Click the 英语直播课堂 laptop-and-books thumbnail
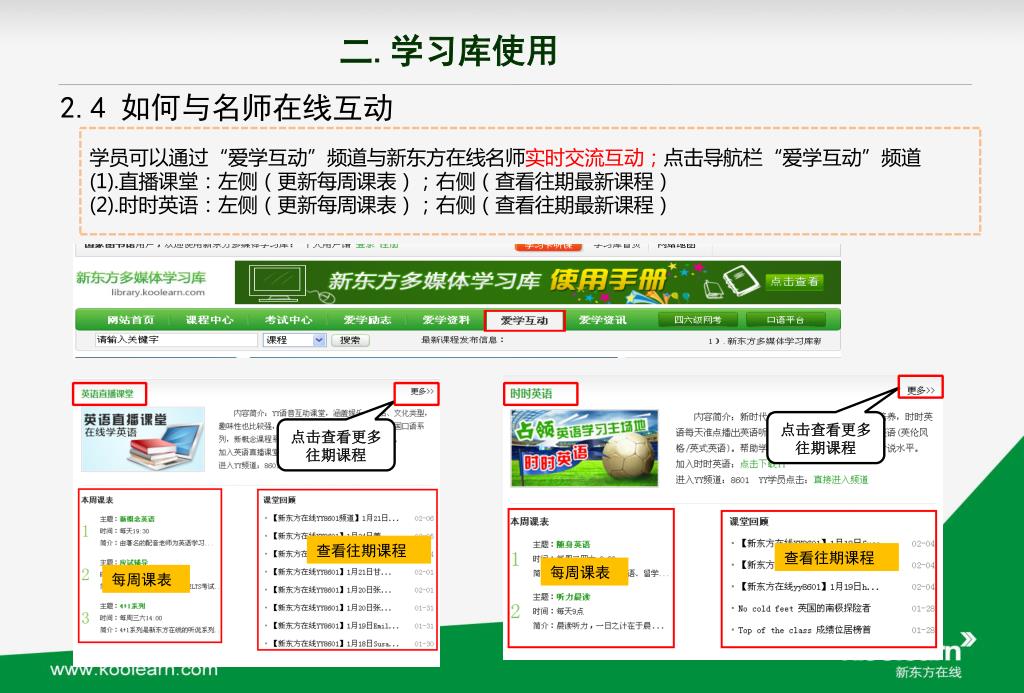Viewport: 1024px width, 693px height. click(143, 439)
